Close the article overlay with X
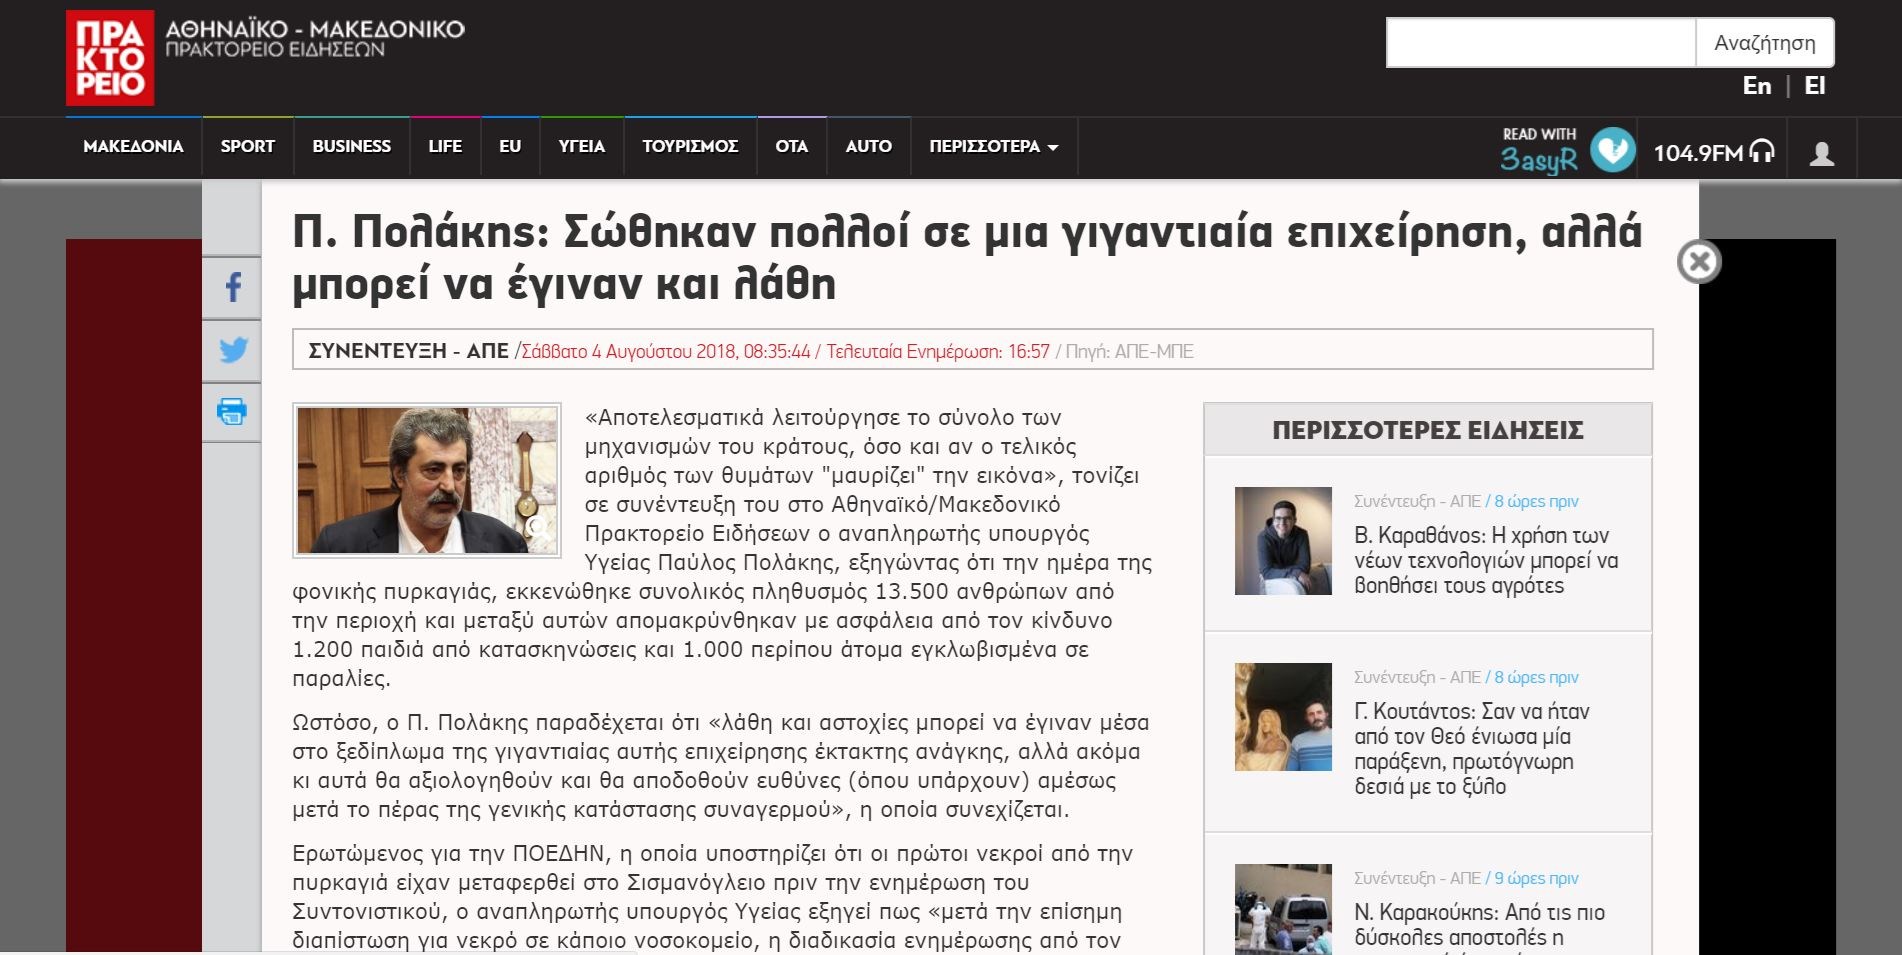1902x955 pixels. coord(1698,262)
